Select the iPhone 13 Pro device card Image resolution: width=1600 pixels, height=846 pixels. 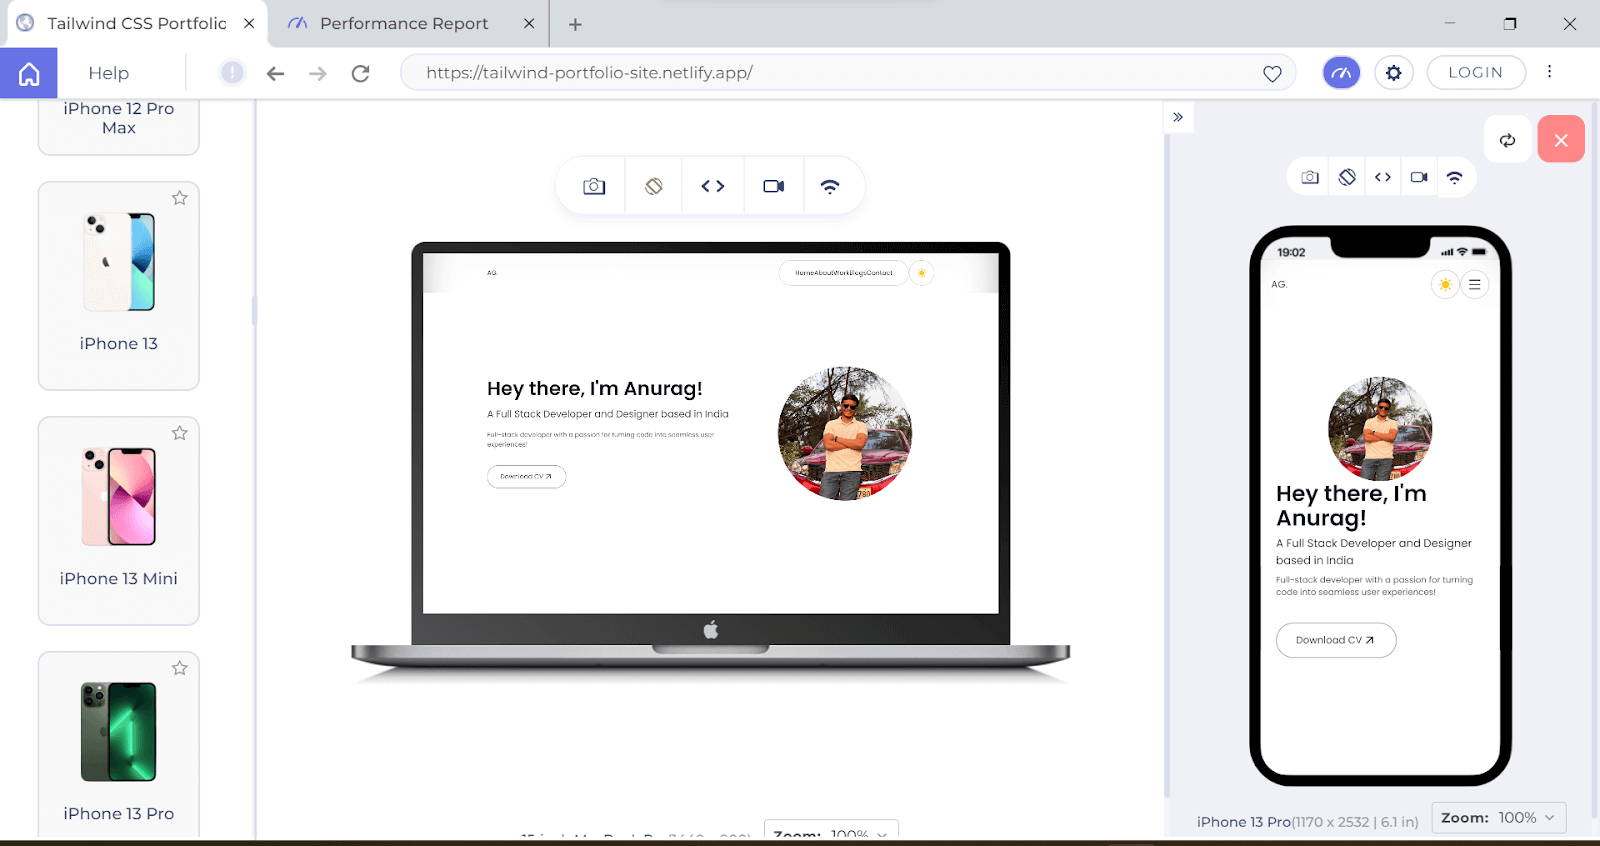click(x=119, y=744)
